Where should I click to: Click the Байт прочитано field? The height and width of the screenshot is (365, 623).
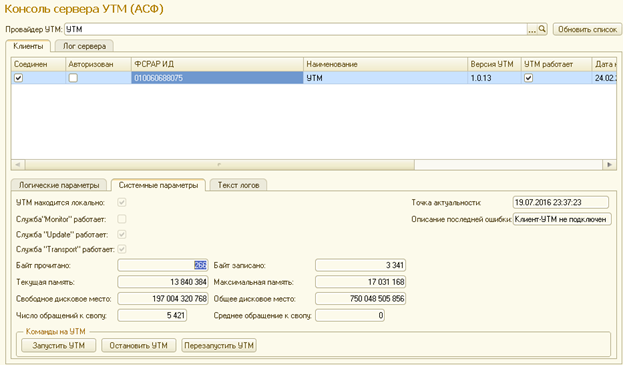(x=163, y=265)
